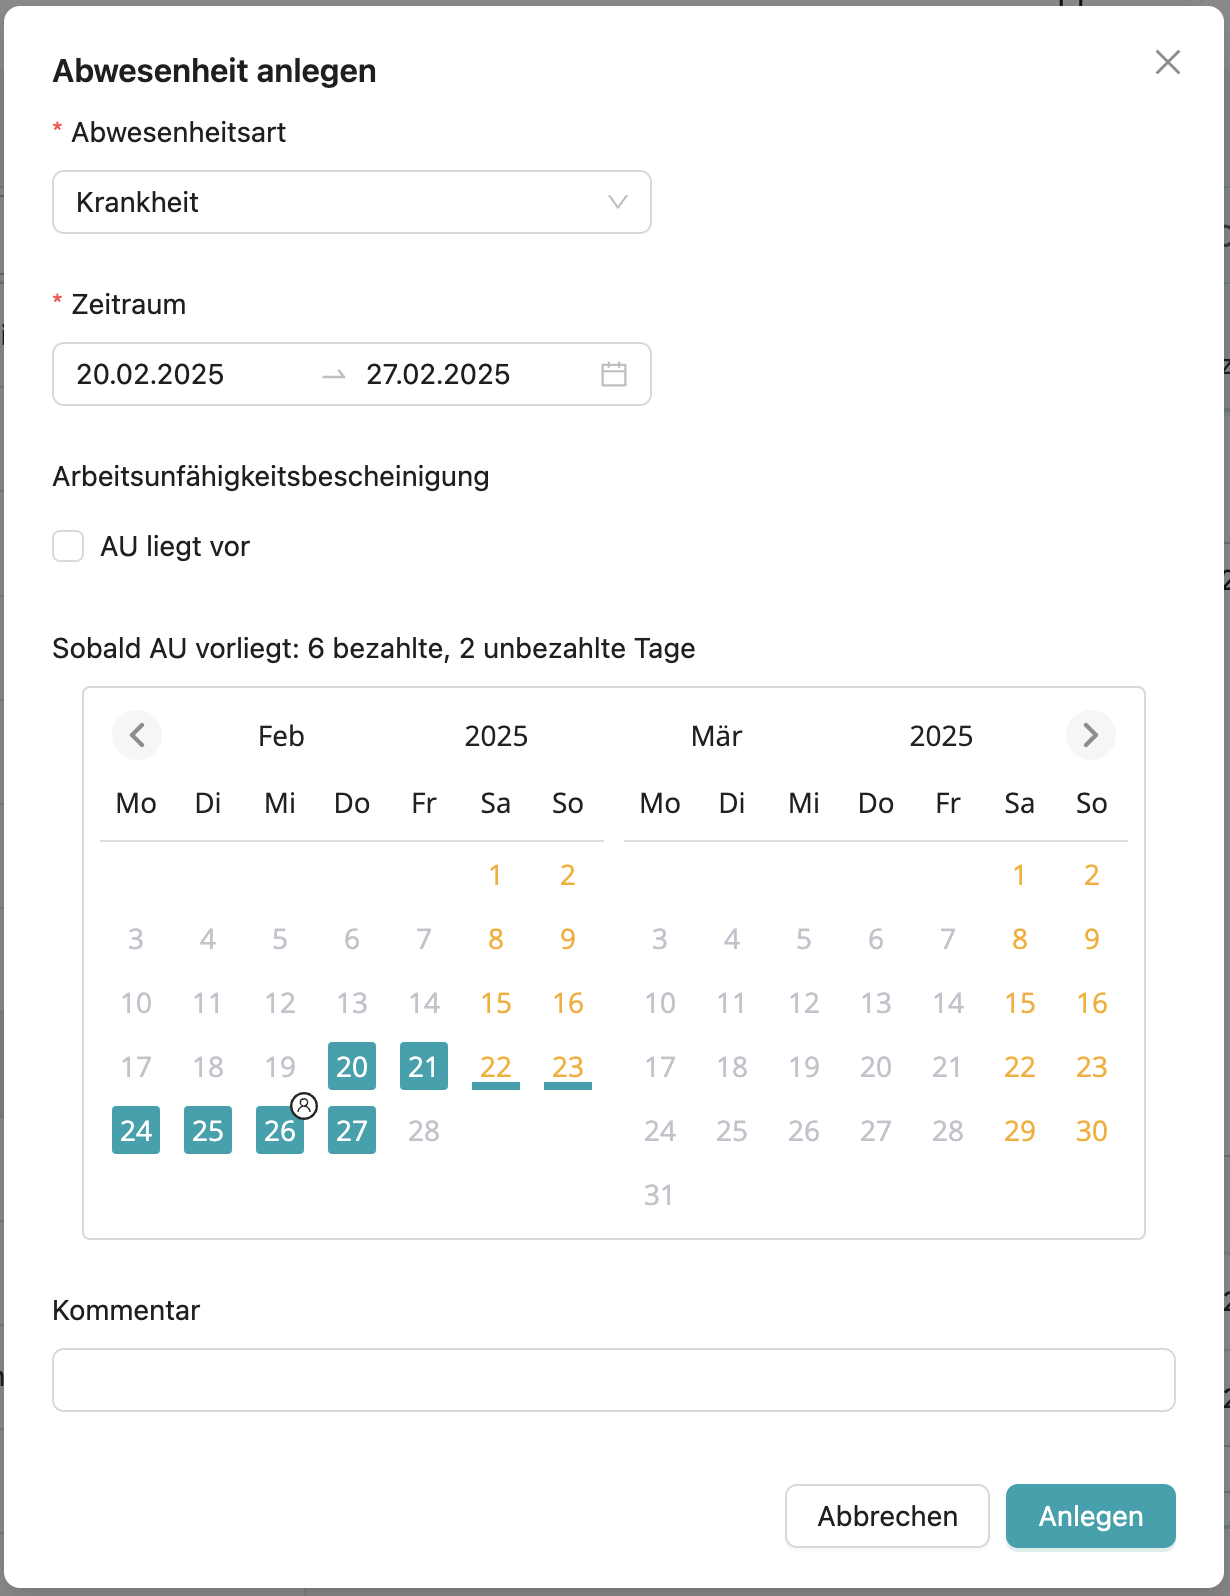
Task: Click the Feb 2025 month header
Action: pos(281,736)
